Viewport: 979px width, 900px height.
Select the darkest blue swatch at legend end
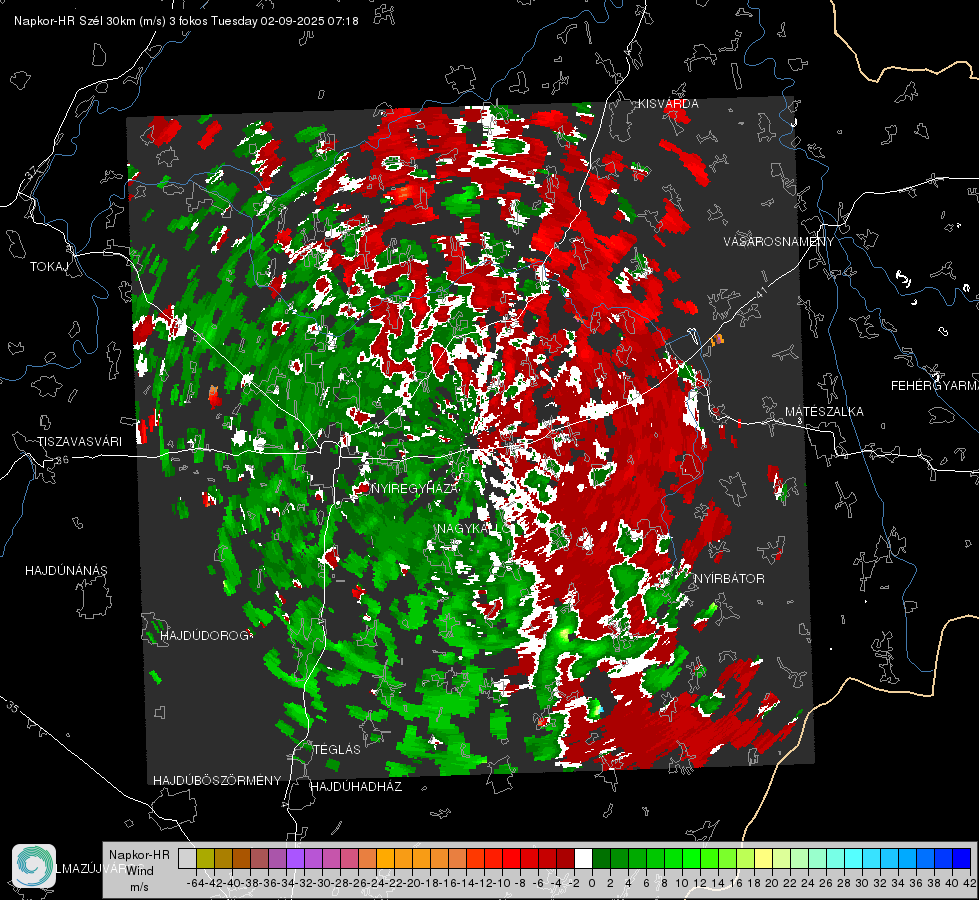click(x=962, y=858)
